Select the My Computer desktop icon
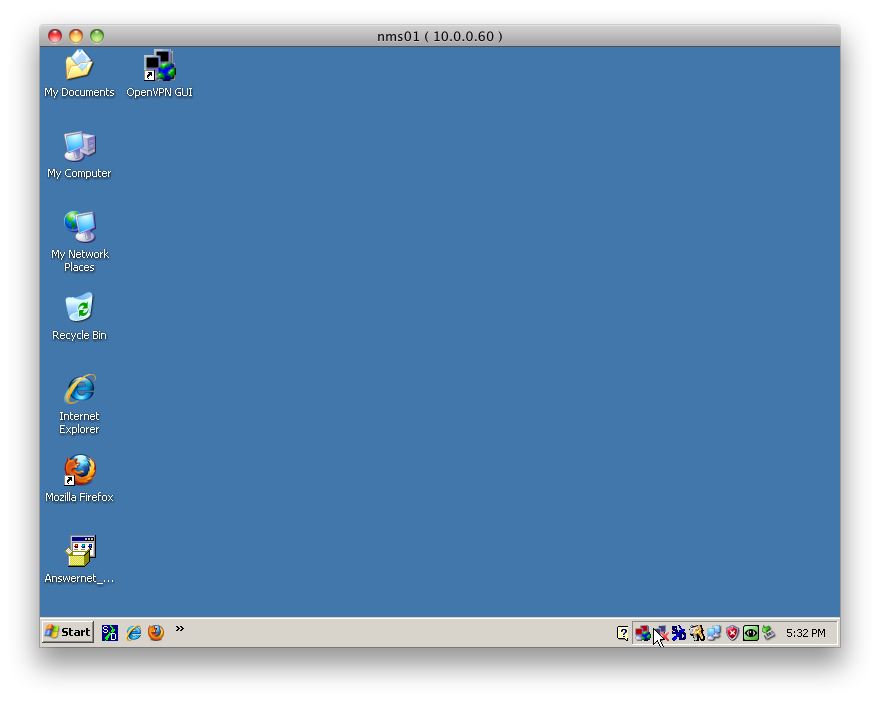880x702 pixels. pos(79,155)
